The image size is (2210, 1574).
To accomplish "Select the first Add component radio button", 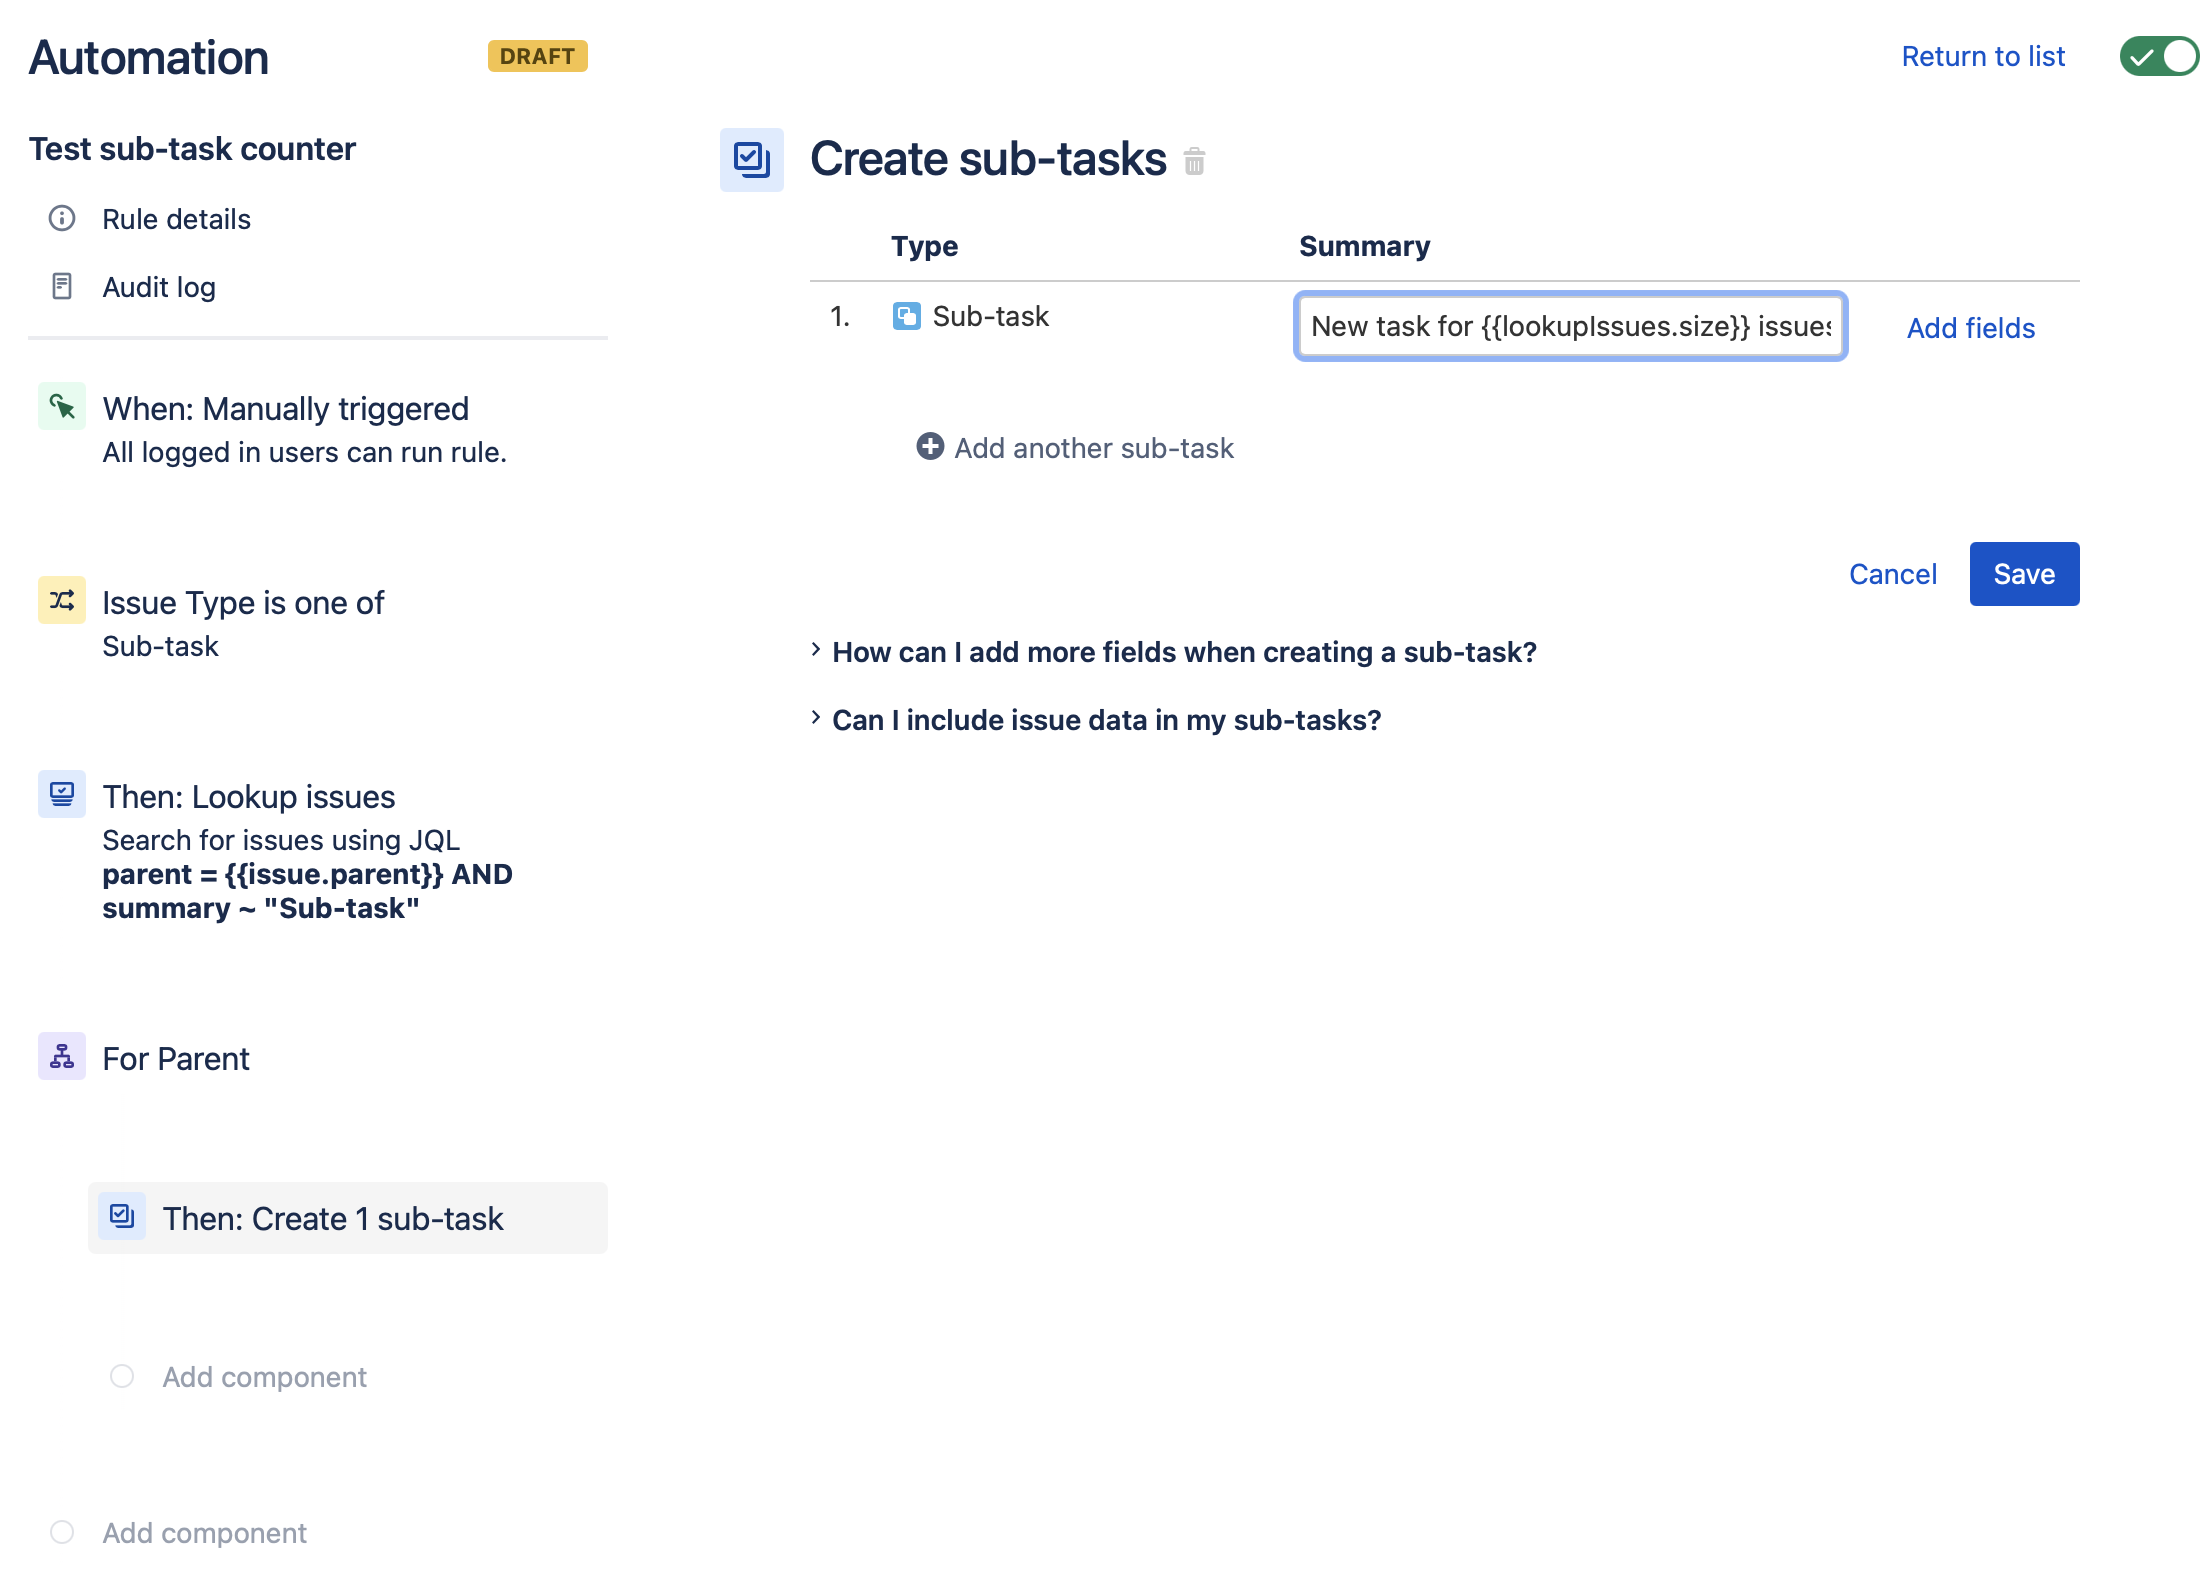I will [121, 1376].
